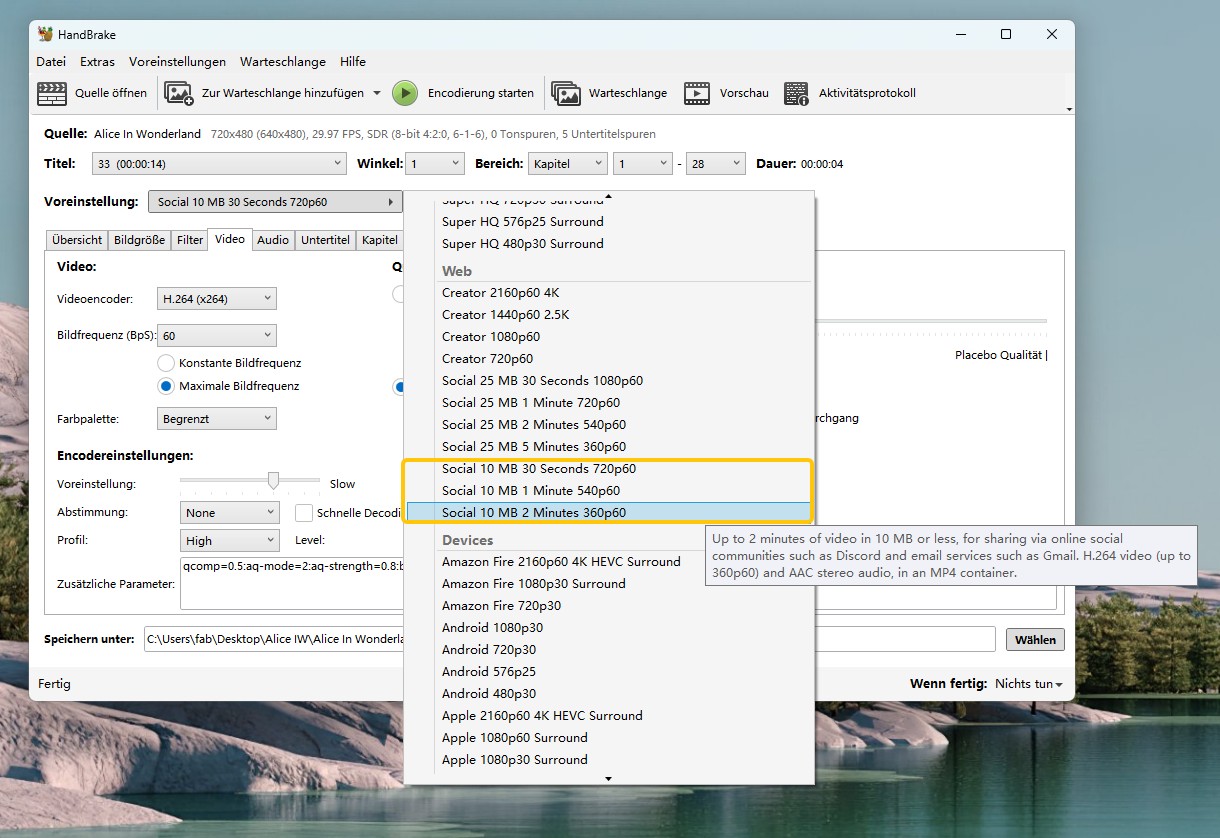Open the Bereich Kapitel dropdown
1220x838 pixels.
click(568, 163)
